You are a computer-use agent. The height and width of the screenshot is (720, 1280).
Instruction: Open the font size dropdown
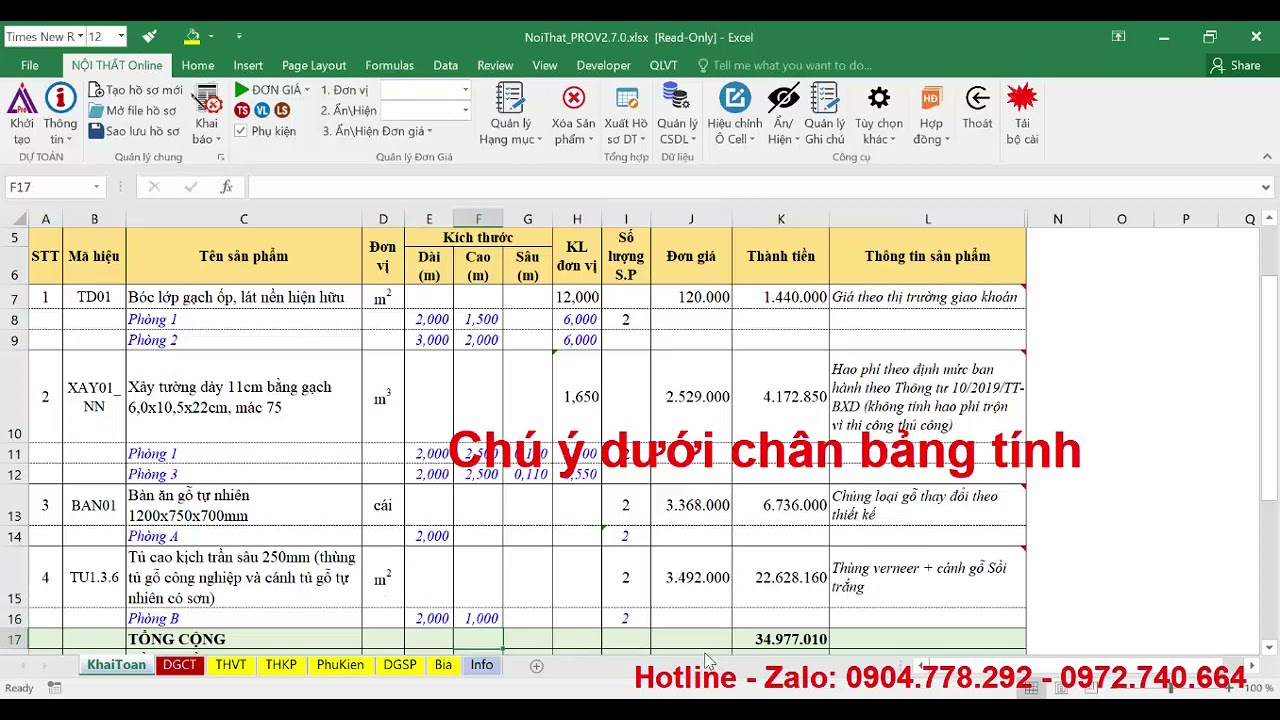pos(120,37)
